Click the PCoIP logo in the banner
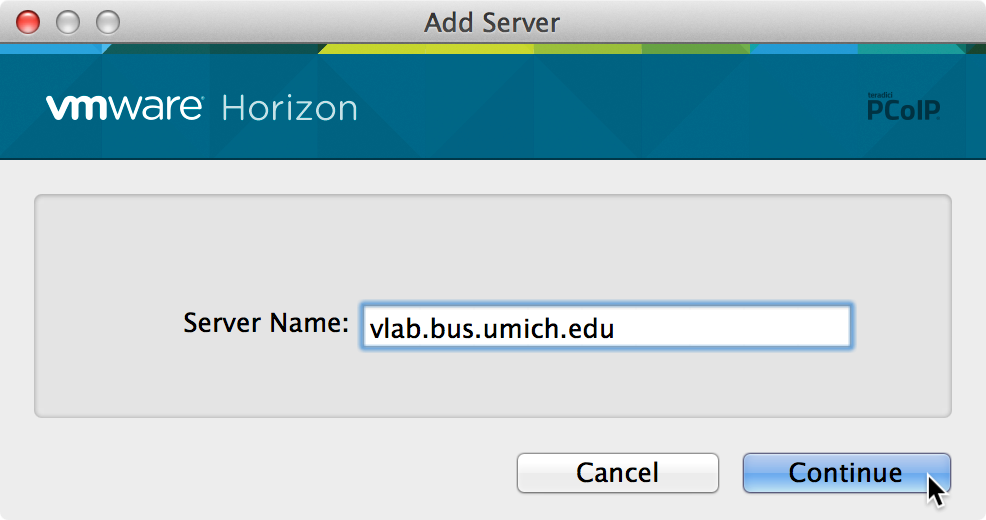Viewport: 986px width, 520px height. [x=903, y=110]
